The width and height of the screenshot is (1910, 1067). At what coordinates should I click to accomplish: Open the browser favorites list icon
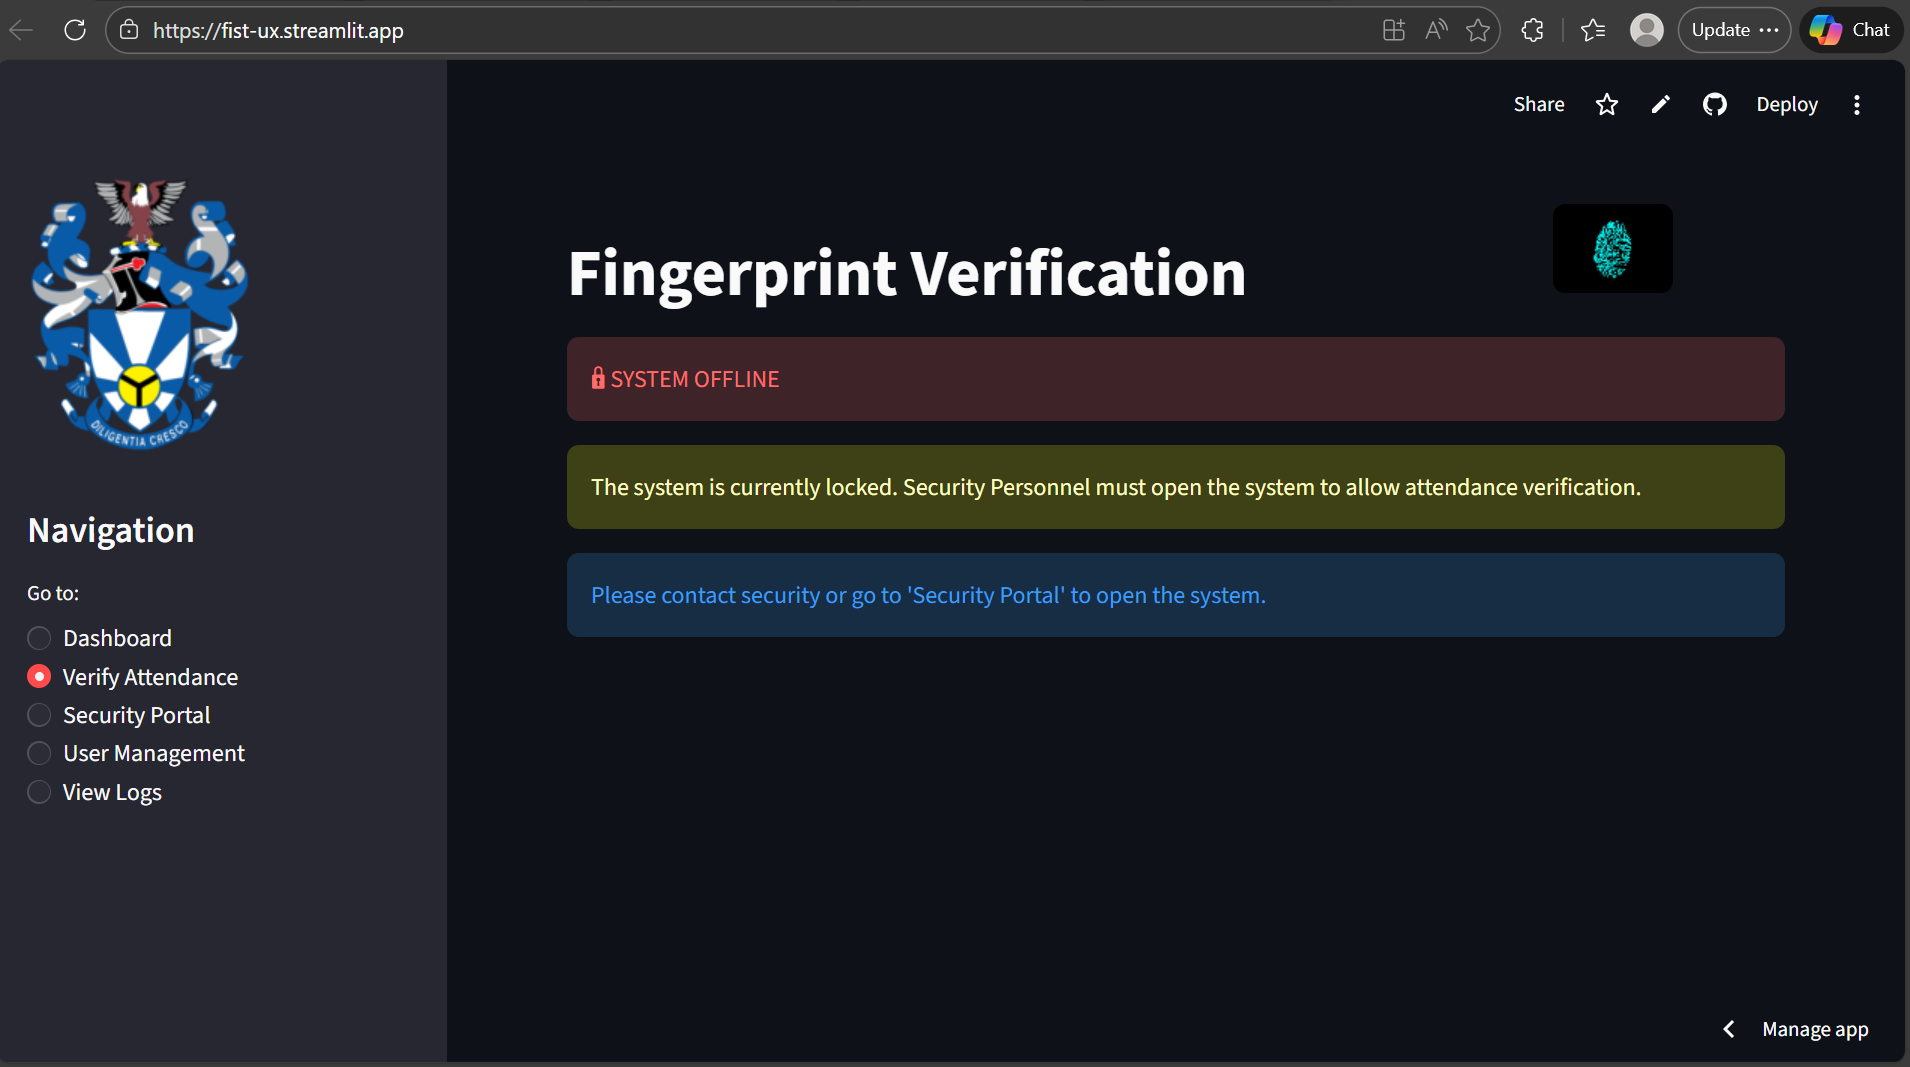click(1593, 30)
